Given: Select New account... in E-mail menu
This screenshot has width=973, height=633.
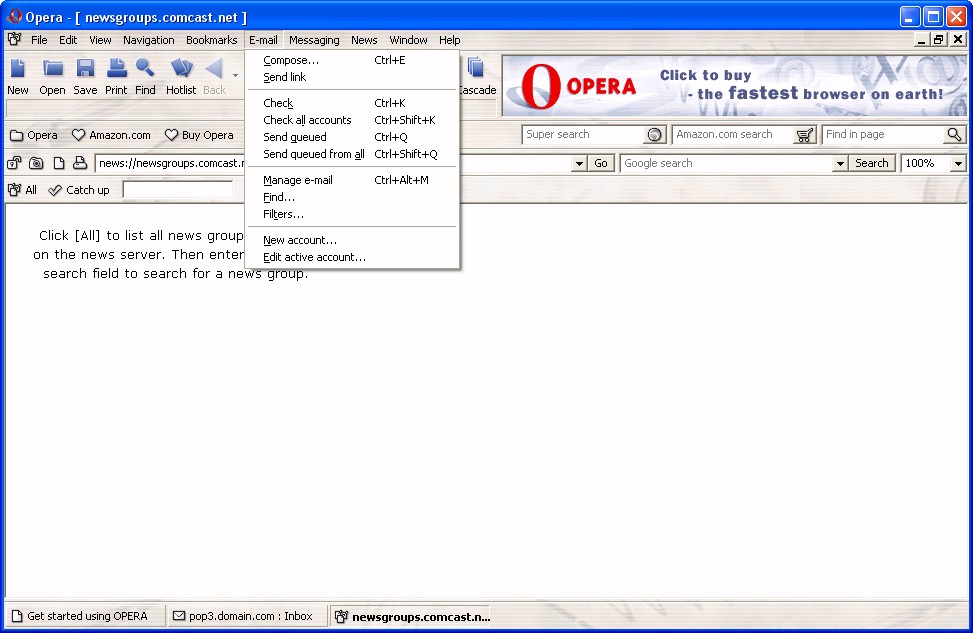Looking at the screenshot, I should point(299,240).
